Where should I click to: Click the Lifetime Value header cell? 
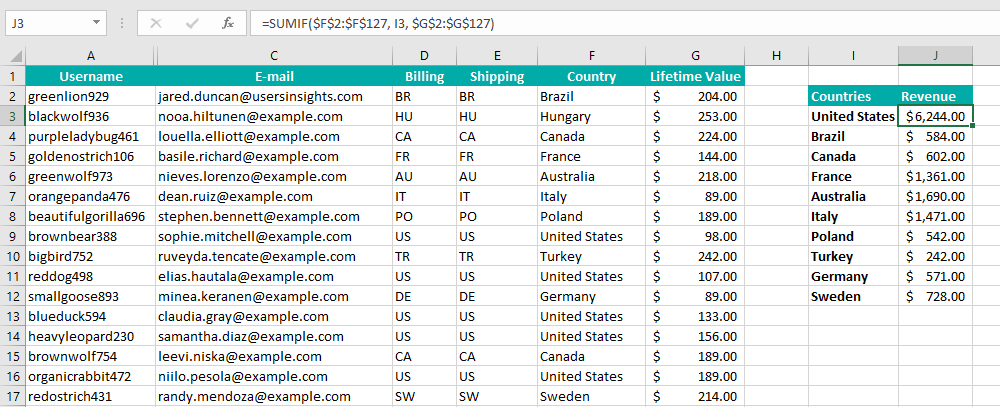pos(695,77)
